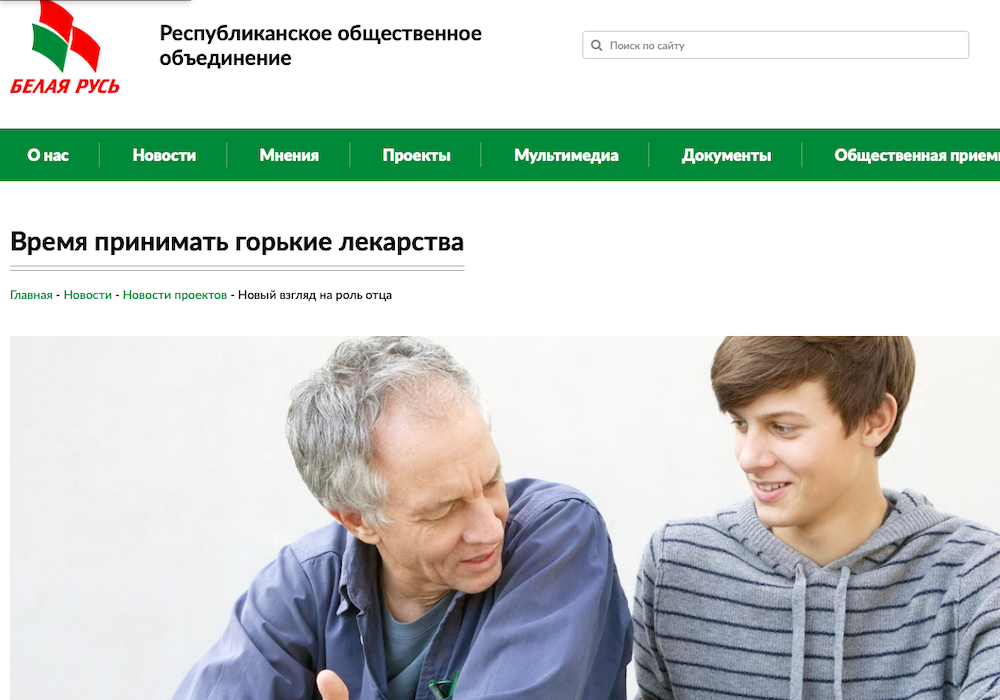Focus the Поиск по сайту field

point(776,45)
